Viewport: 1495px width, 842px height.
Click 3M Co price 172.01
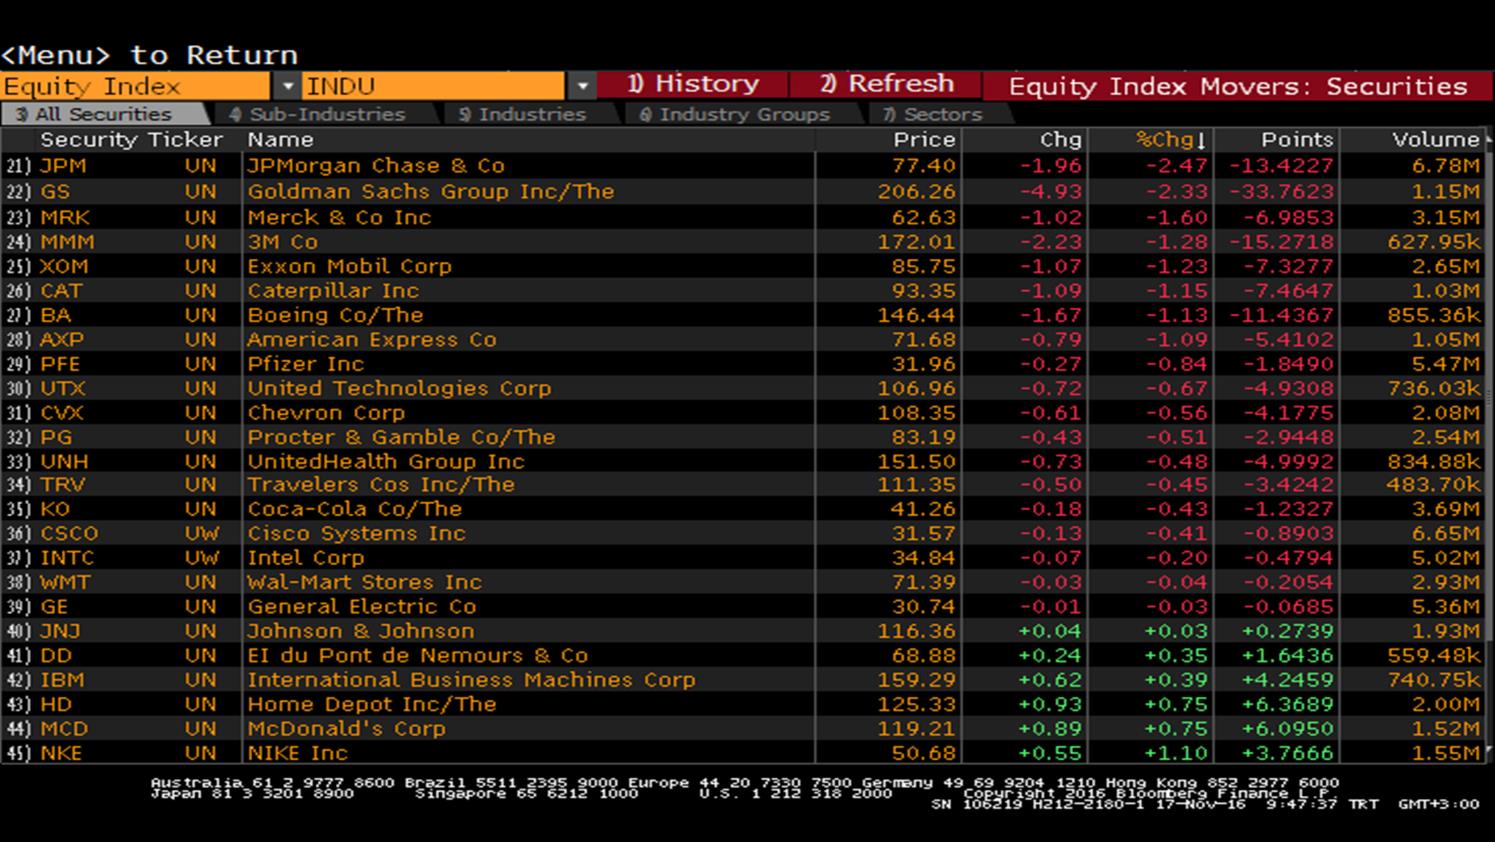917,242
